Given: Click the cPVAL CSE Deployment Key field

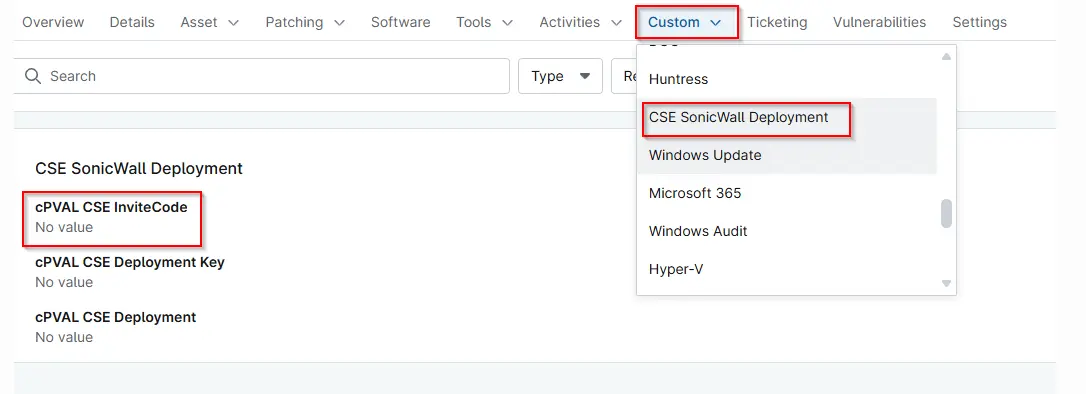Looking at the screenshot, I should click(x=130, y=272).
